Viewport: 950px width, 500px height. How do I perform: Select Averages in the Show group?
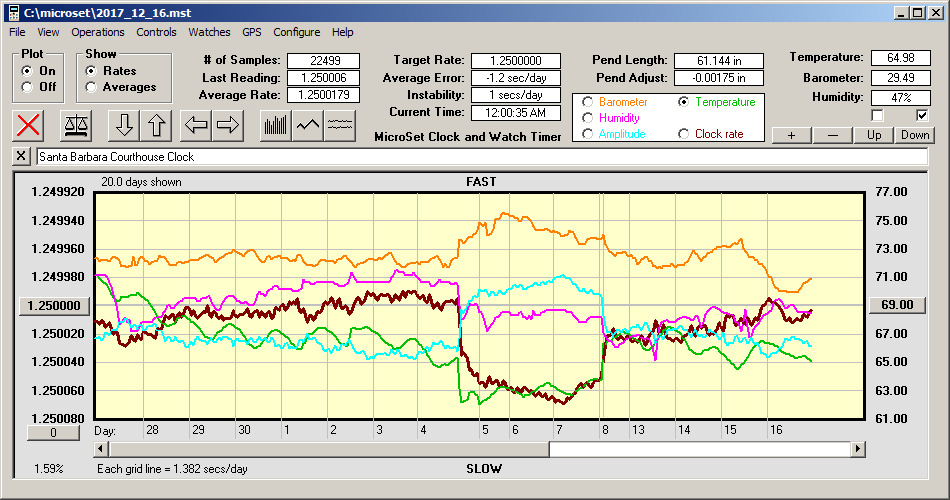click(92, 87)
